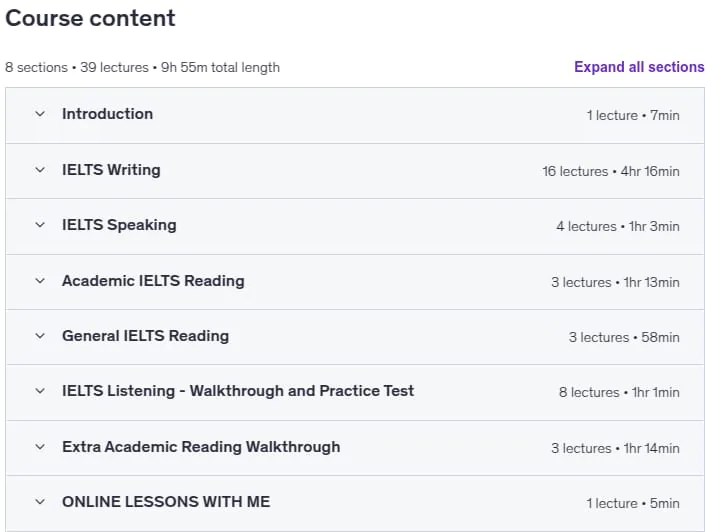Click the 8 lectures 1hr 1min label

click(x=619, y=393)
